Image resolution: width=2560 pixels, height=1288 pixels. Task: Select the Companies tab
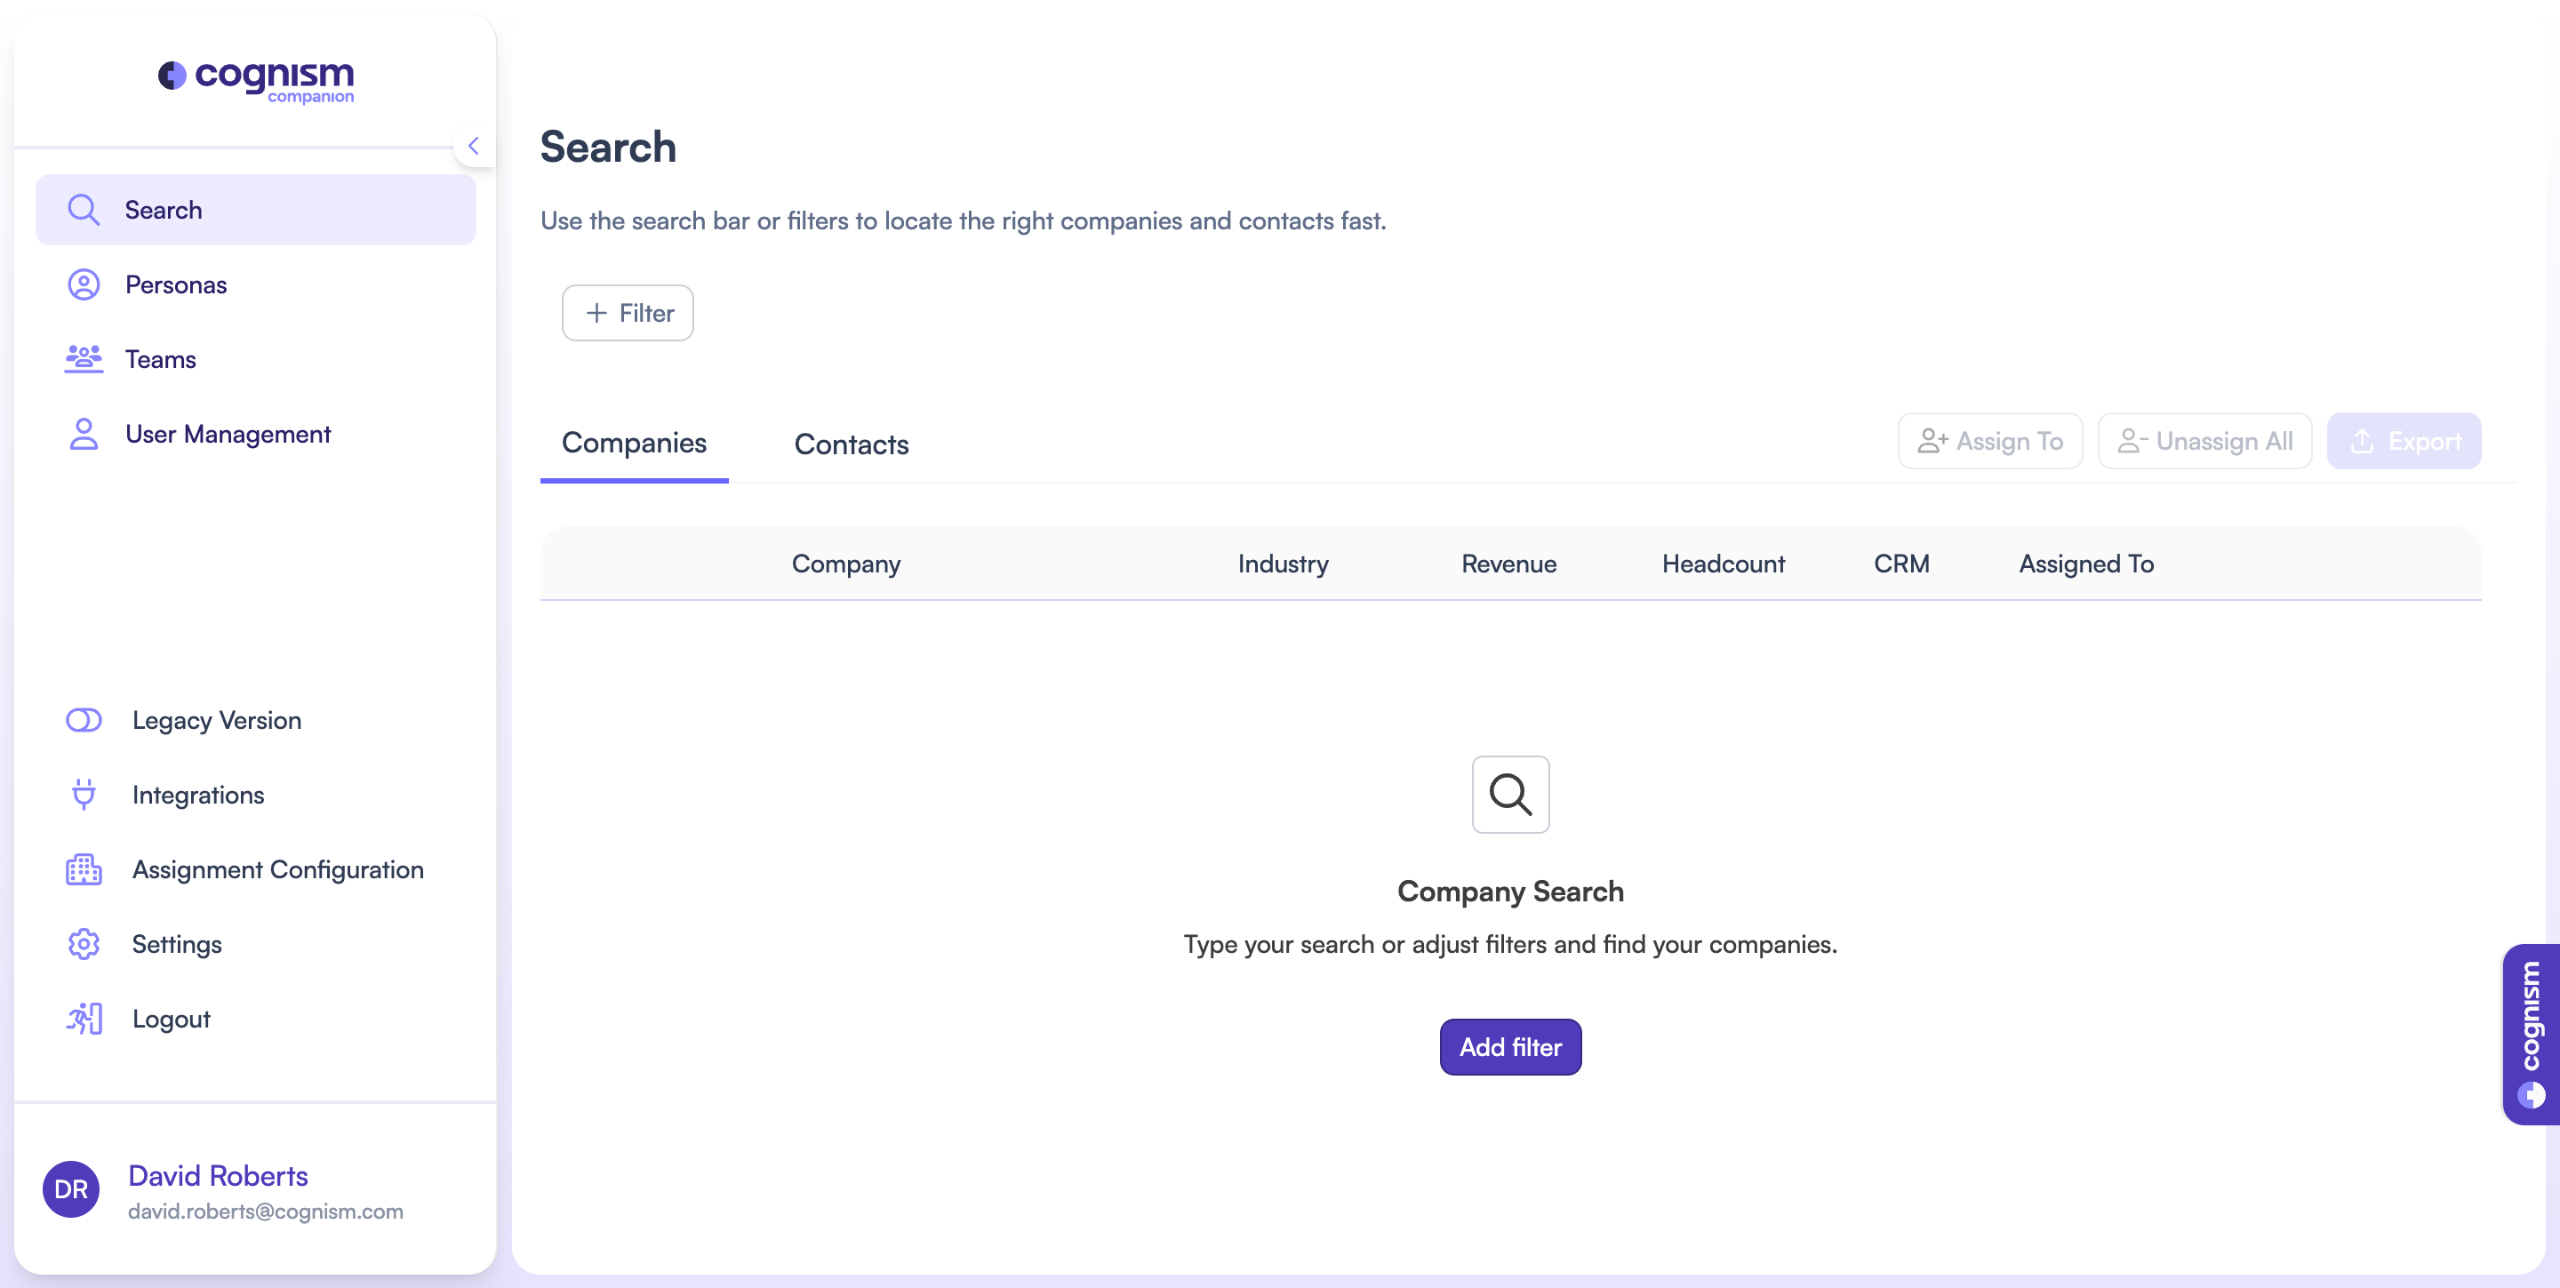tap(634, 443)
